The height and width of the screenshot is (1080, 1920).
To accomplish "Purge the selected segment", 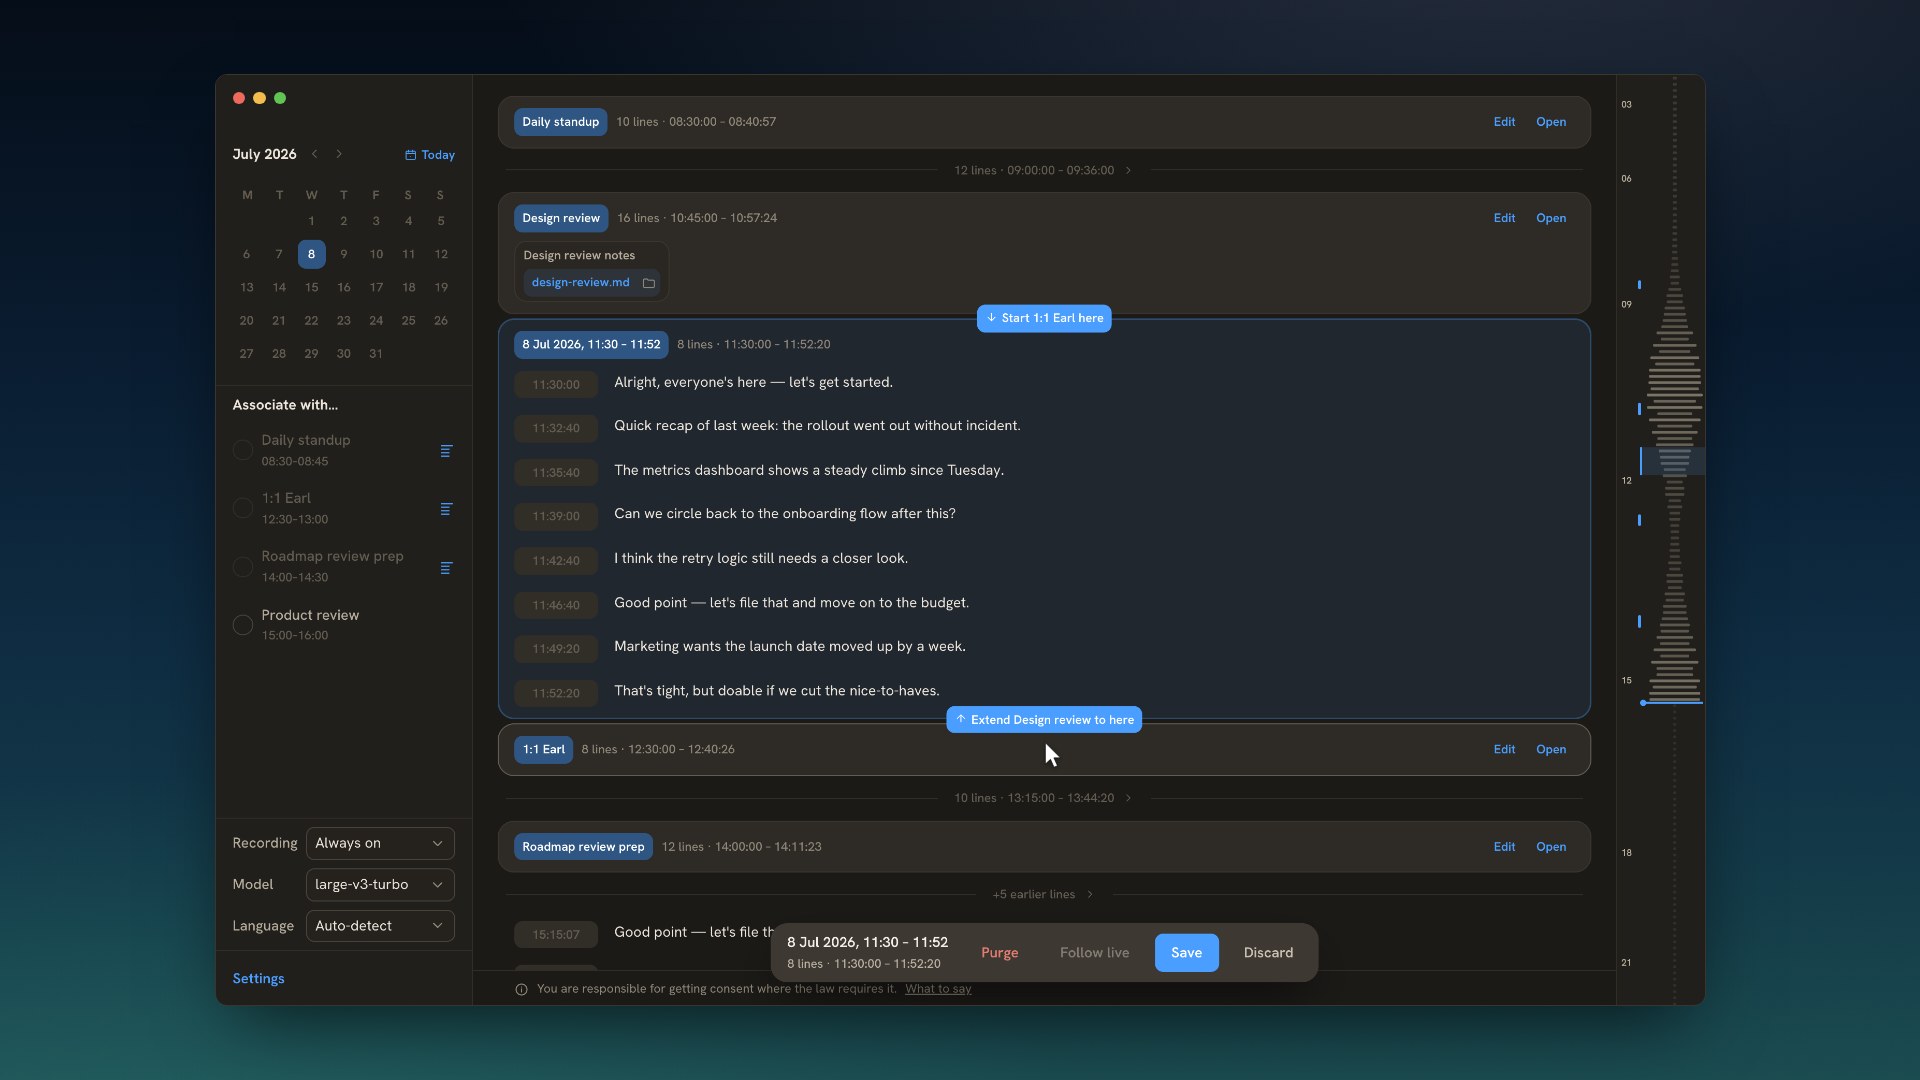I will pyautogui.click(x=999, y=953).
